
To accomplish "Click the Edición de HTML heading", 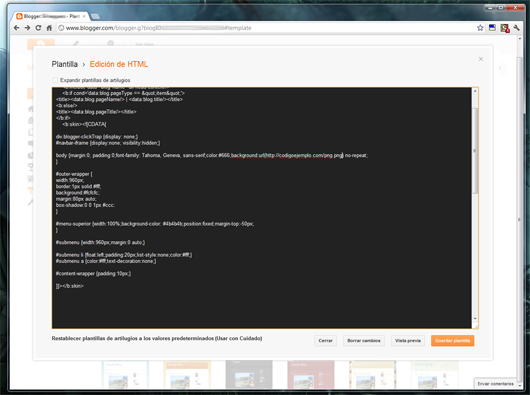I will pyautogui.click(x=119, y=64).
